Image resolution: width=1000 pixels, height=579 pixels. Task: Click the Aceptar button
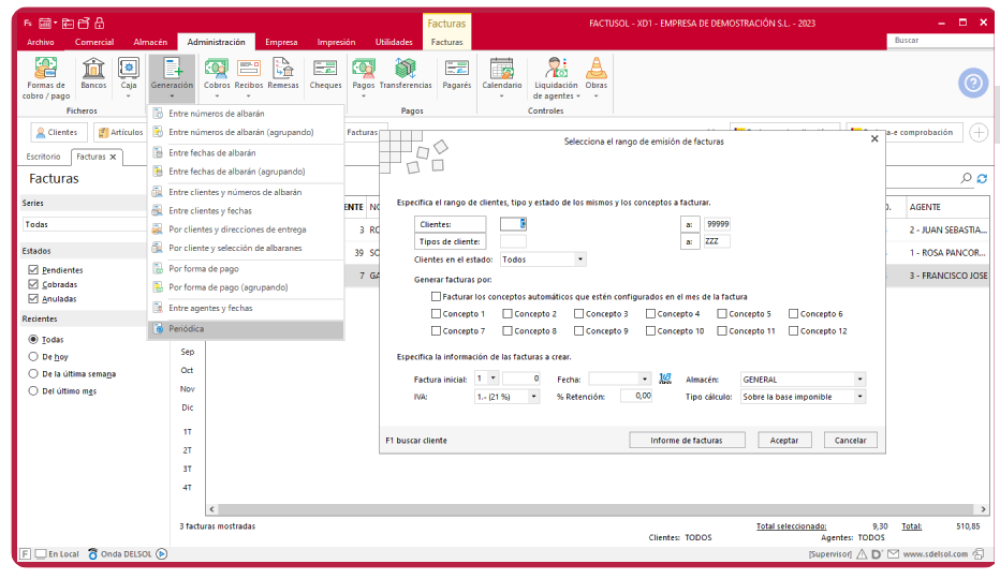pyautogui.click(x=784, y=440)
